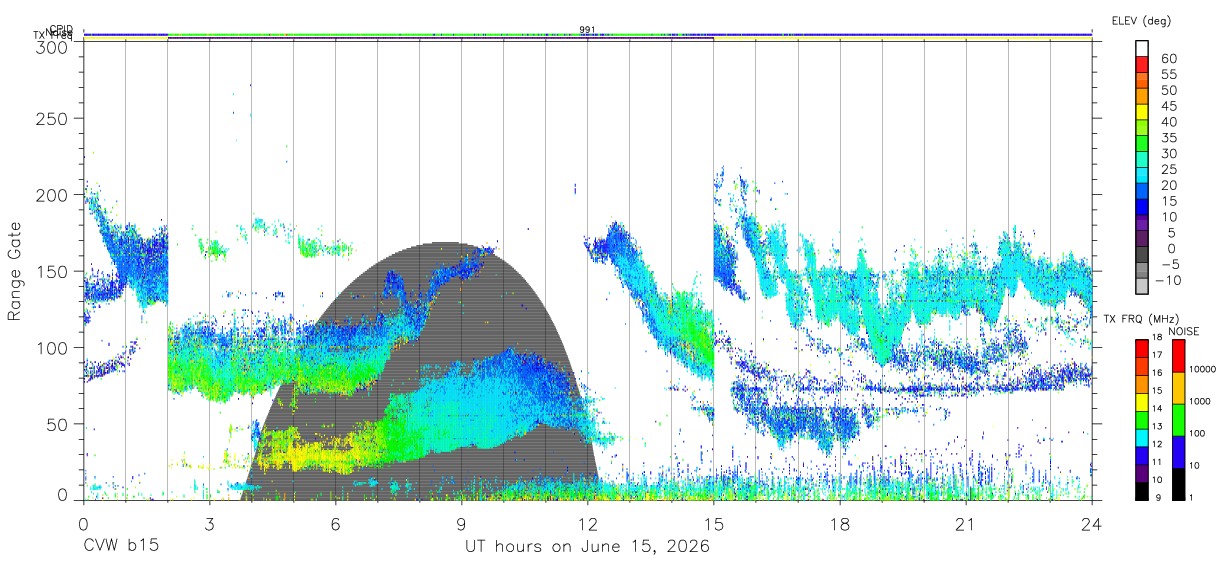This screenshot has width=1228, height=567.
Task: Click the red 55–60 segment of ELEV colorbar
Action: click(x=1142, y=65)
